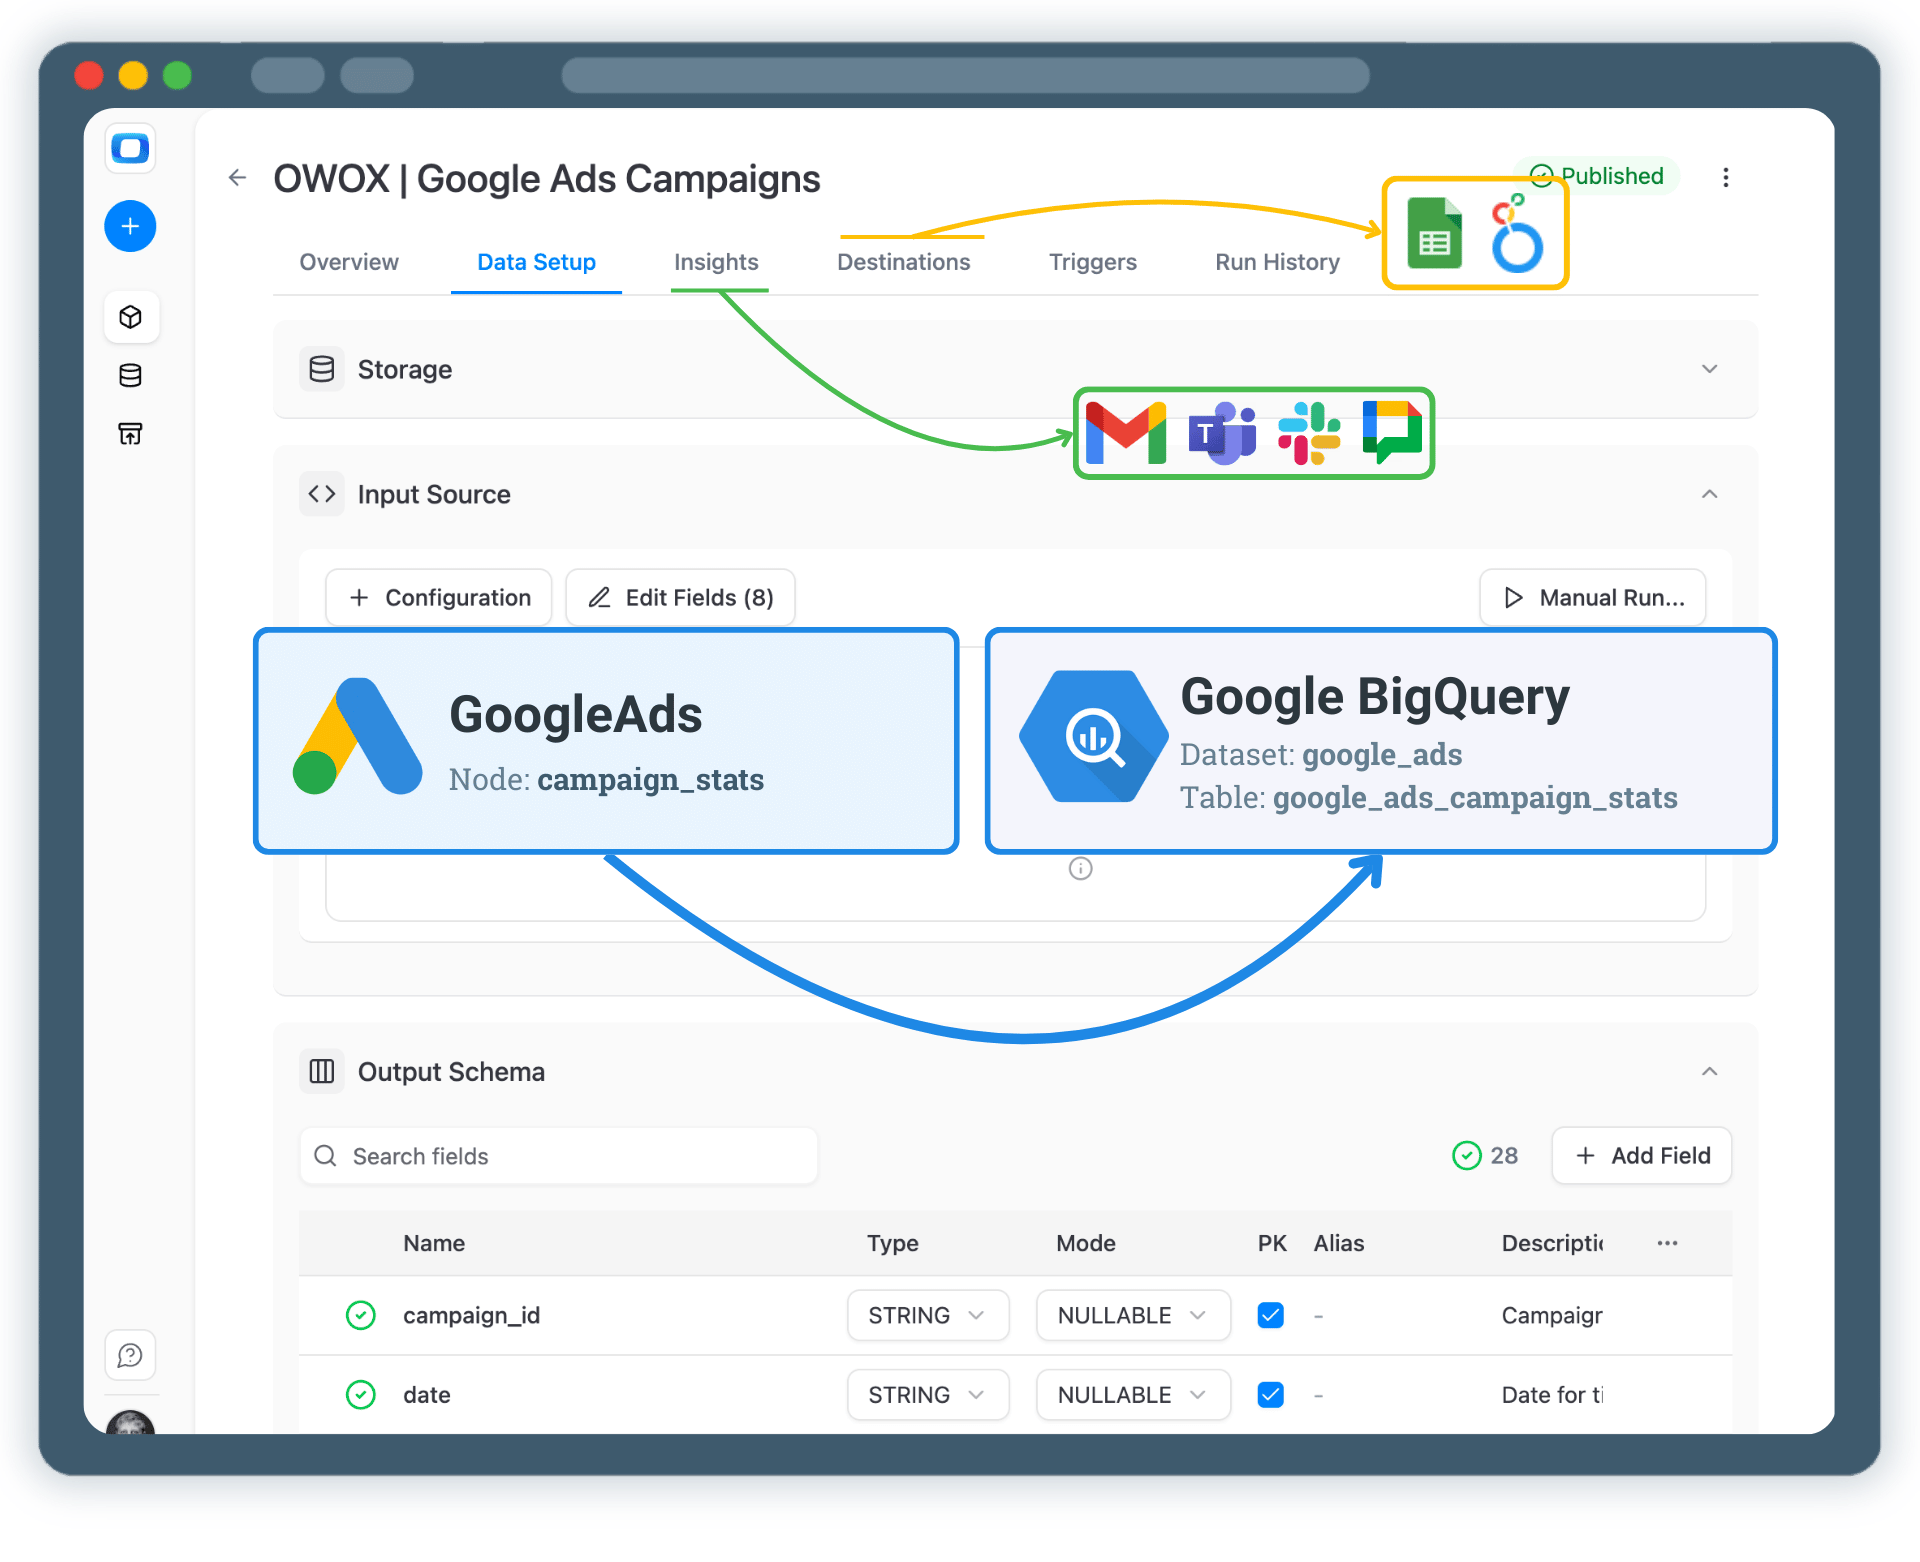This screenshot has height=1562, width=1920.
Task: Open the database storage icon in sidebar
Action: point(130,376)
